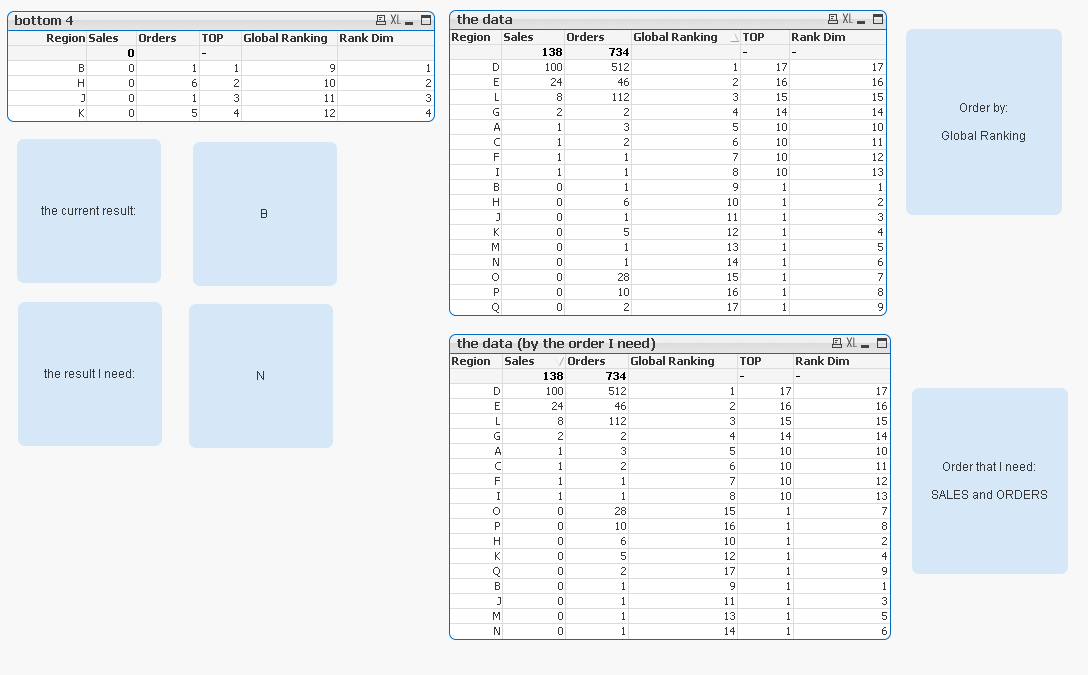Minimize 'the data' table object
The width and height of the screenshot is (1088, 675).
point(861,20)
